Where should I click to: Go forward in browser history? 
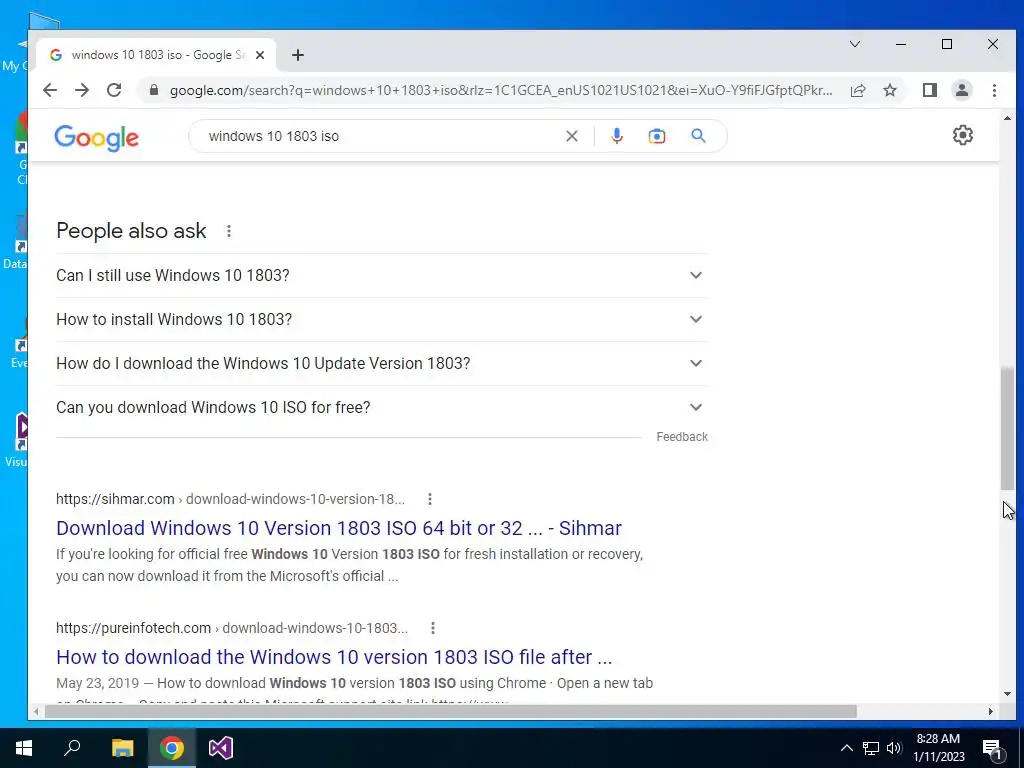[82, 90]
